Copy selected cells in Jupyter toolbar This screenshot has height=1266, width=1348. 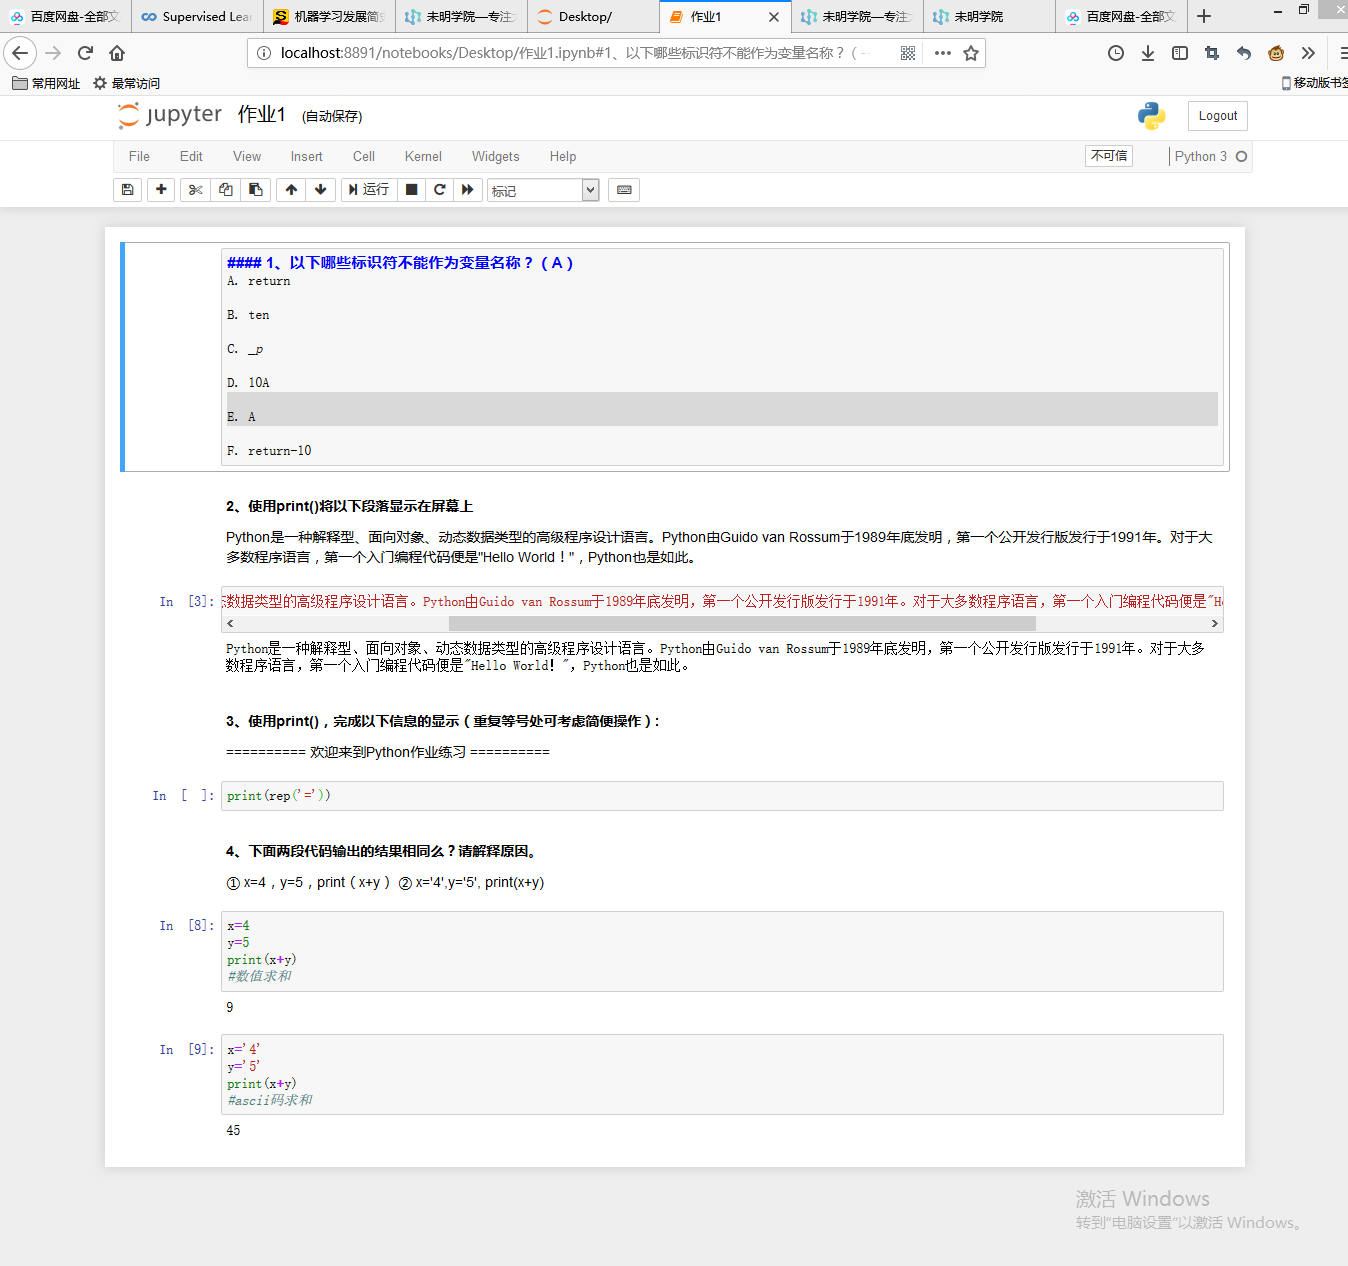click(226, 190)
